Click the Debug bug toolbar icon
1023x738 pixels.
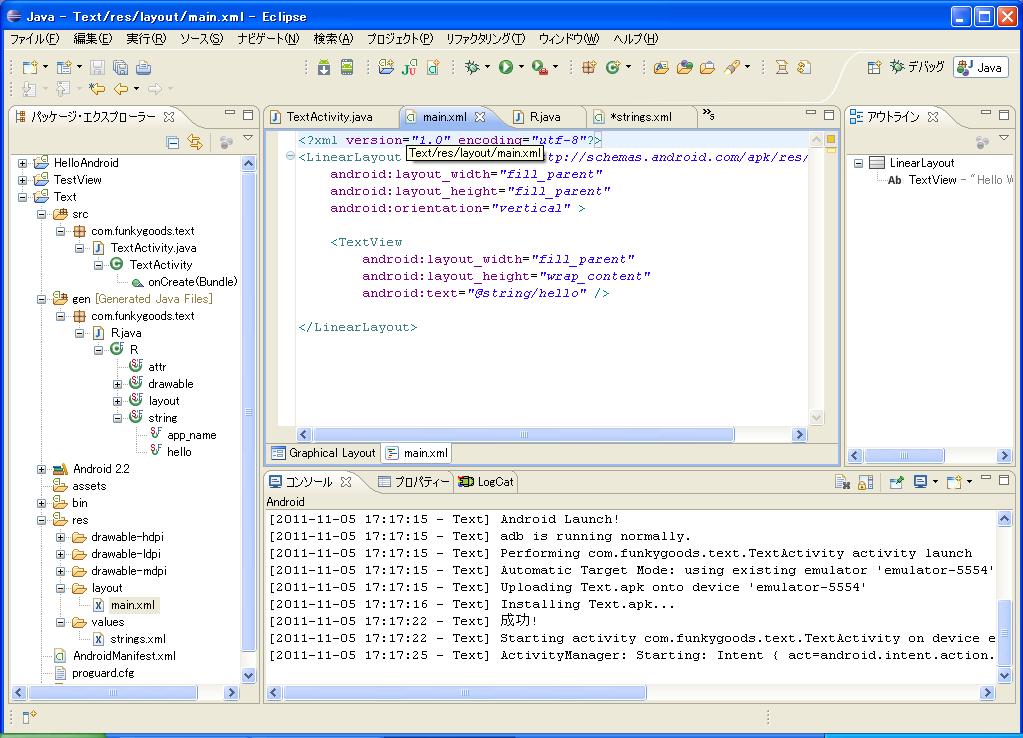[x=472, y=67]
